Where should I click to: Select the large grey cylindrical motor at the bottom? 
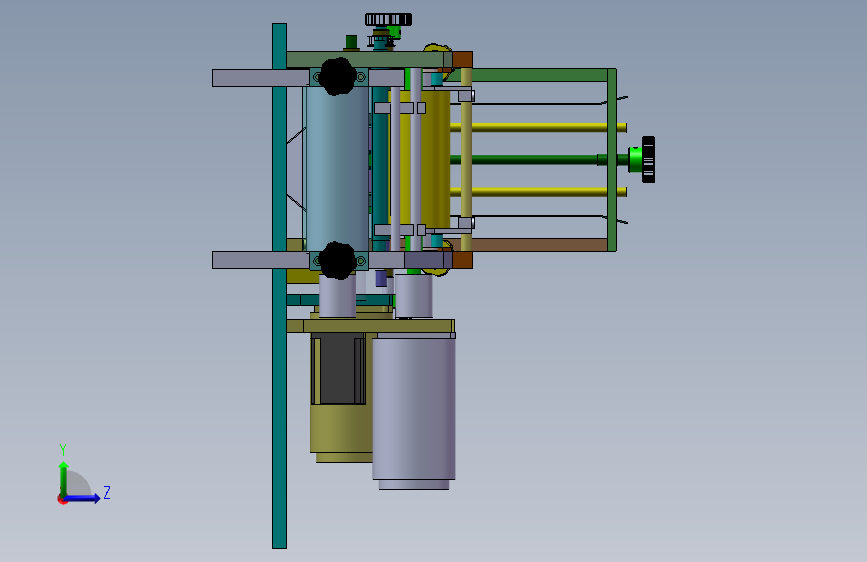(414, 409)
